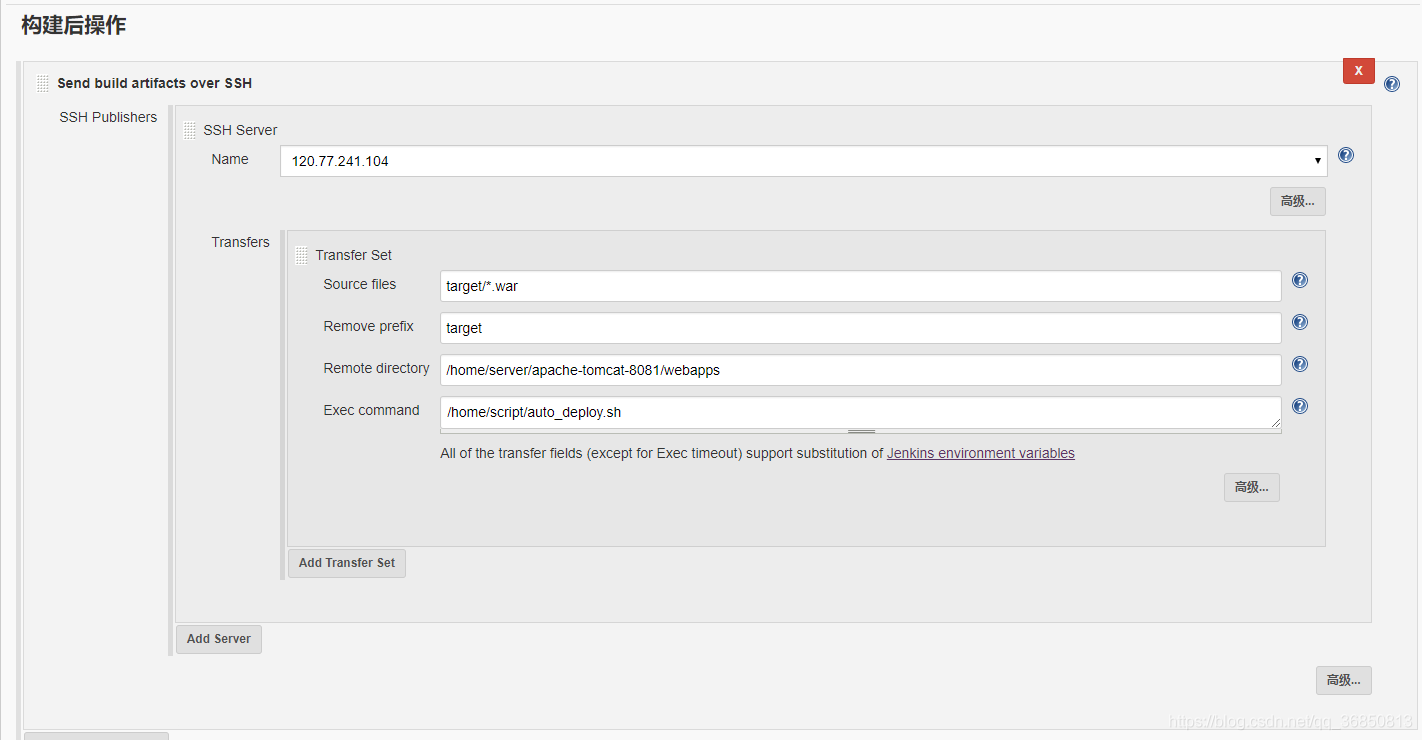Click the SSH Publishers label

click(x=108, y=117)
